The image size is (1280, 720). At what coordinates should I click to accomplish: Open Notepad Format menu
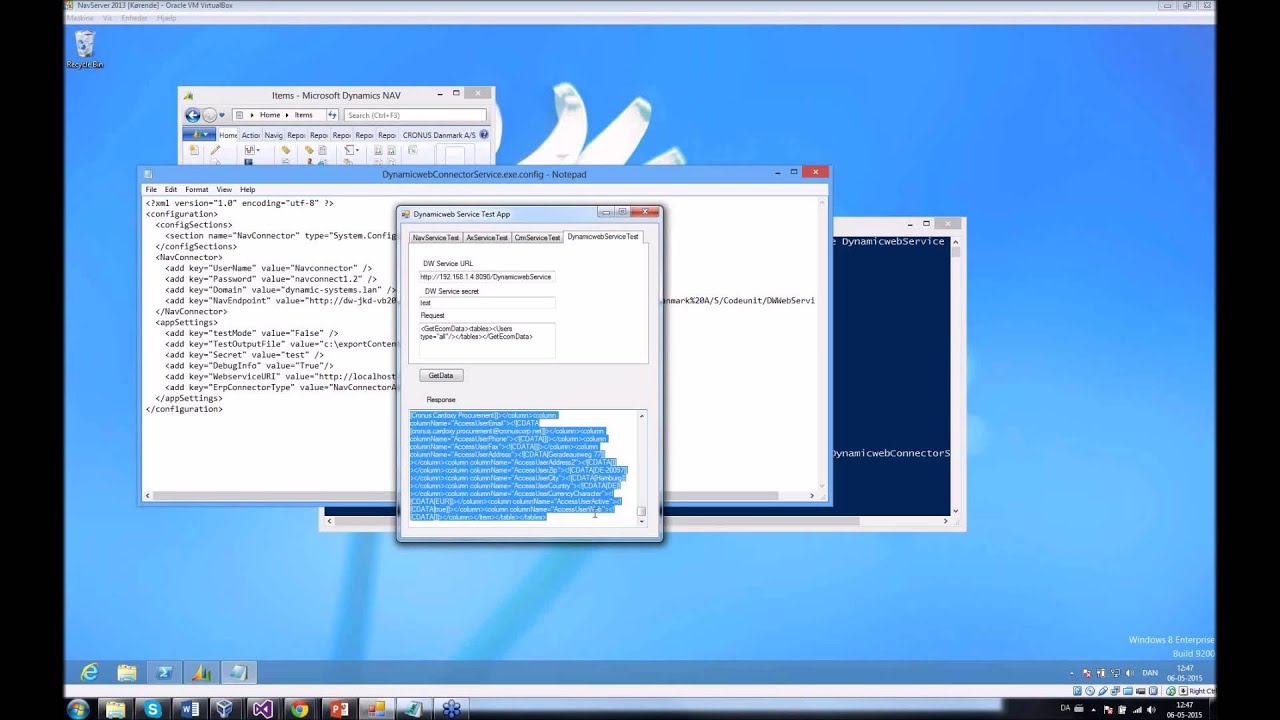pyautogui.click(x=197, y=189)
